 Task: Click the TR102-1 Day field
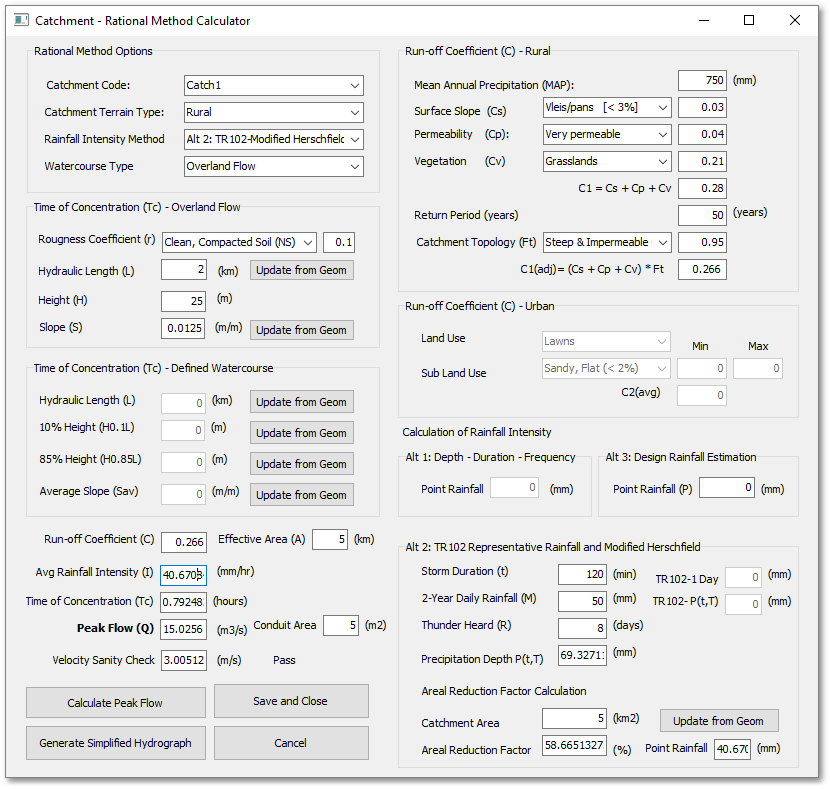click(743, 577)
